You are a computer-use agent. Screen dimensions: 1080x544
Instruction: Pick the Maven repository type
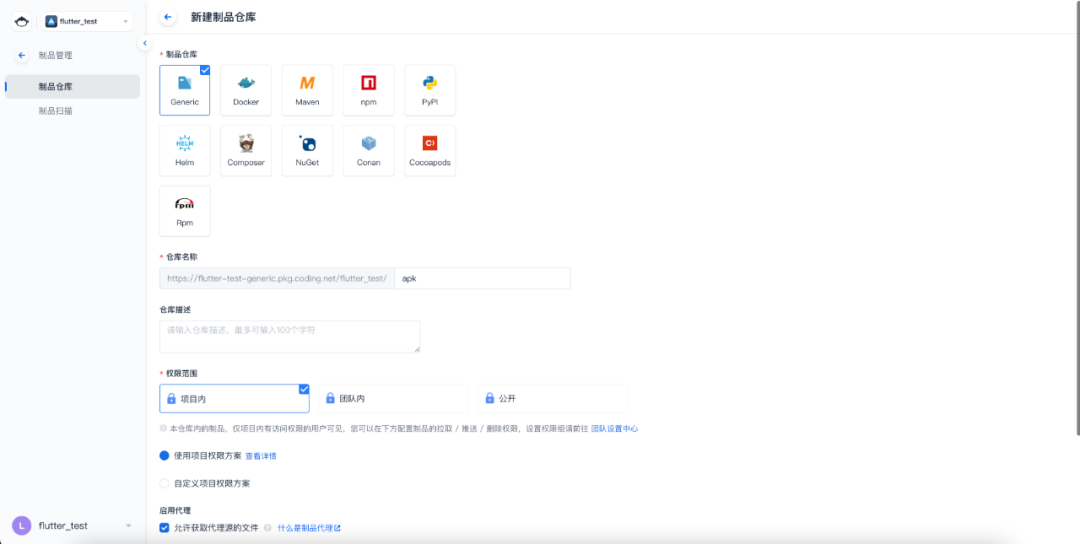pyautogui.click(x=307, y=90)
